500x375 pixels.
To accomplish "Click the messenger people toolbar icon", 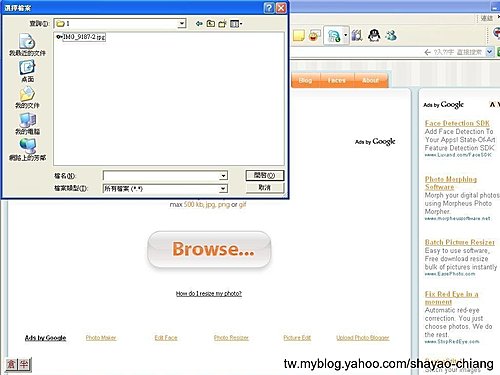I will (x=391, y=35).
